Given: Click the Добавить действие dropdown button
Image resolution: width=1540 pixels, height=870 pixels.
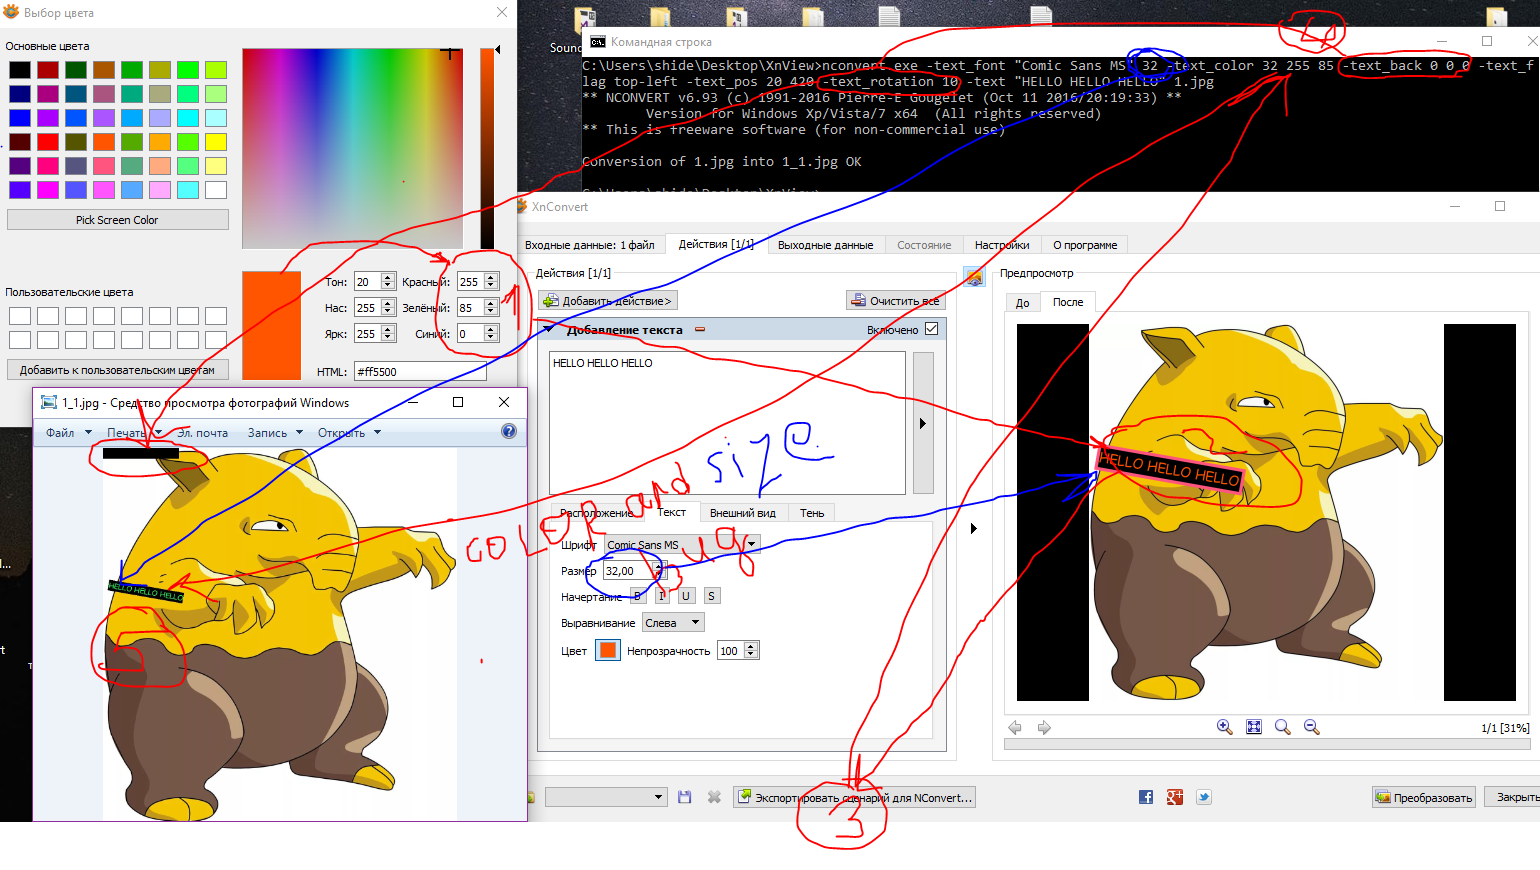Looking at the screenshot, I should click(608, 300).
